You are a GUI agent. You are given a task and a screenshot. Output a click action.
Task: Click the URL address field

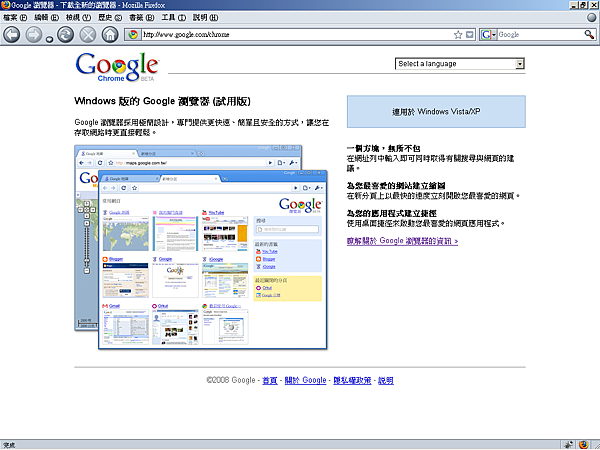tap(297, 35)
